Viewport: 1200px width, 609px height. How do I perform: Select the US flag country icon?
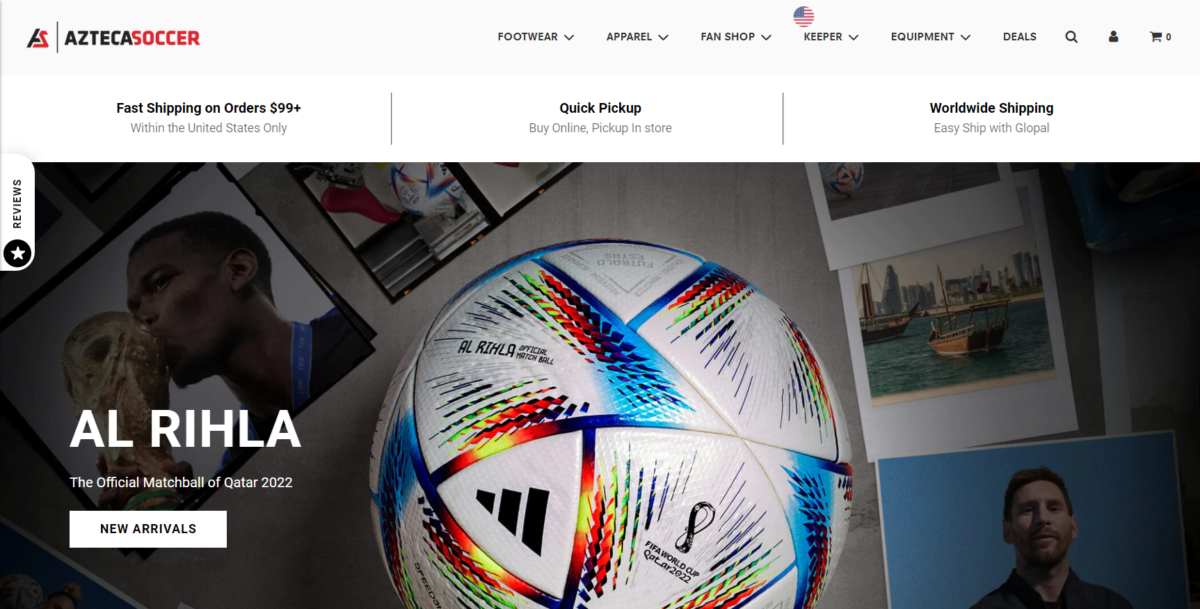click(x=804, y=16)
